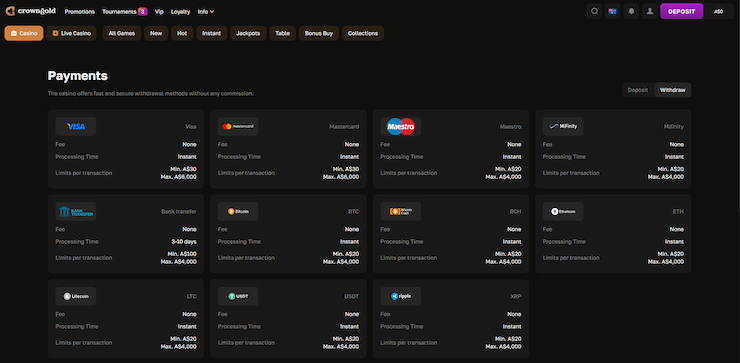The image size is (740, 363).
Task: Open the Promotions menu item
Action: coord(80,11)
